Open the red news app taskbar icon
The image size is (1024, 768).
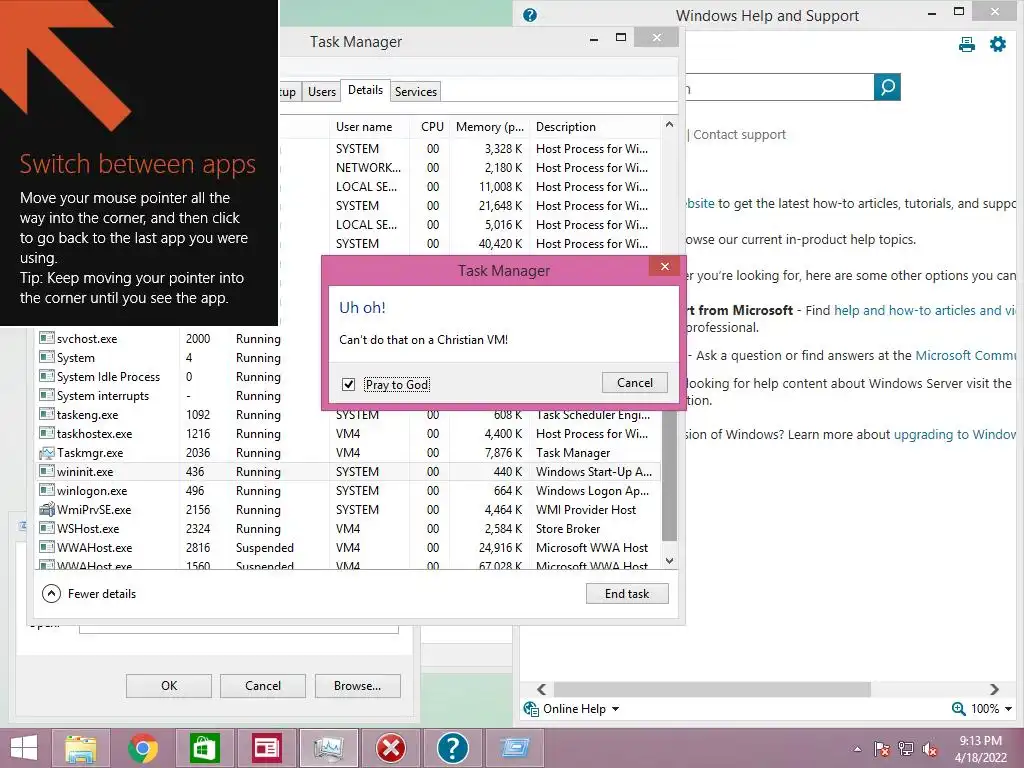point(266,748)
